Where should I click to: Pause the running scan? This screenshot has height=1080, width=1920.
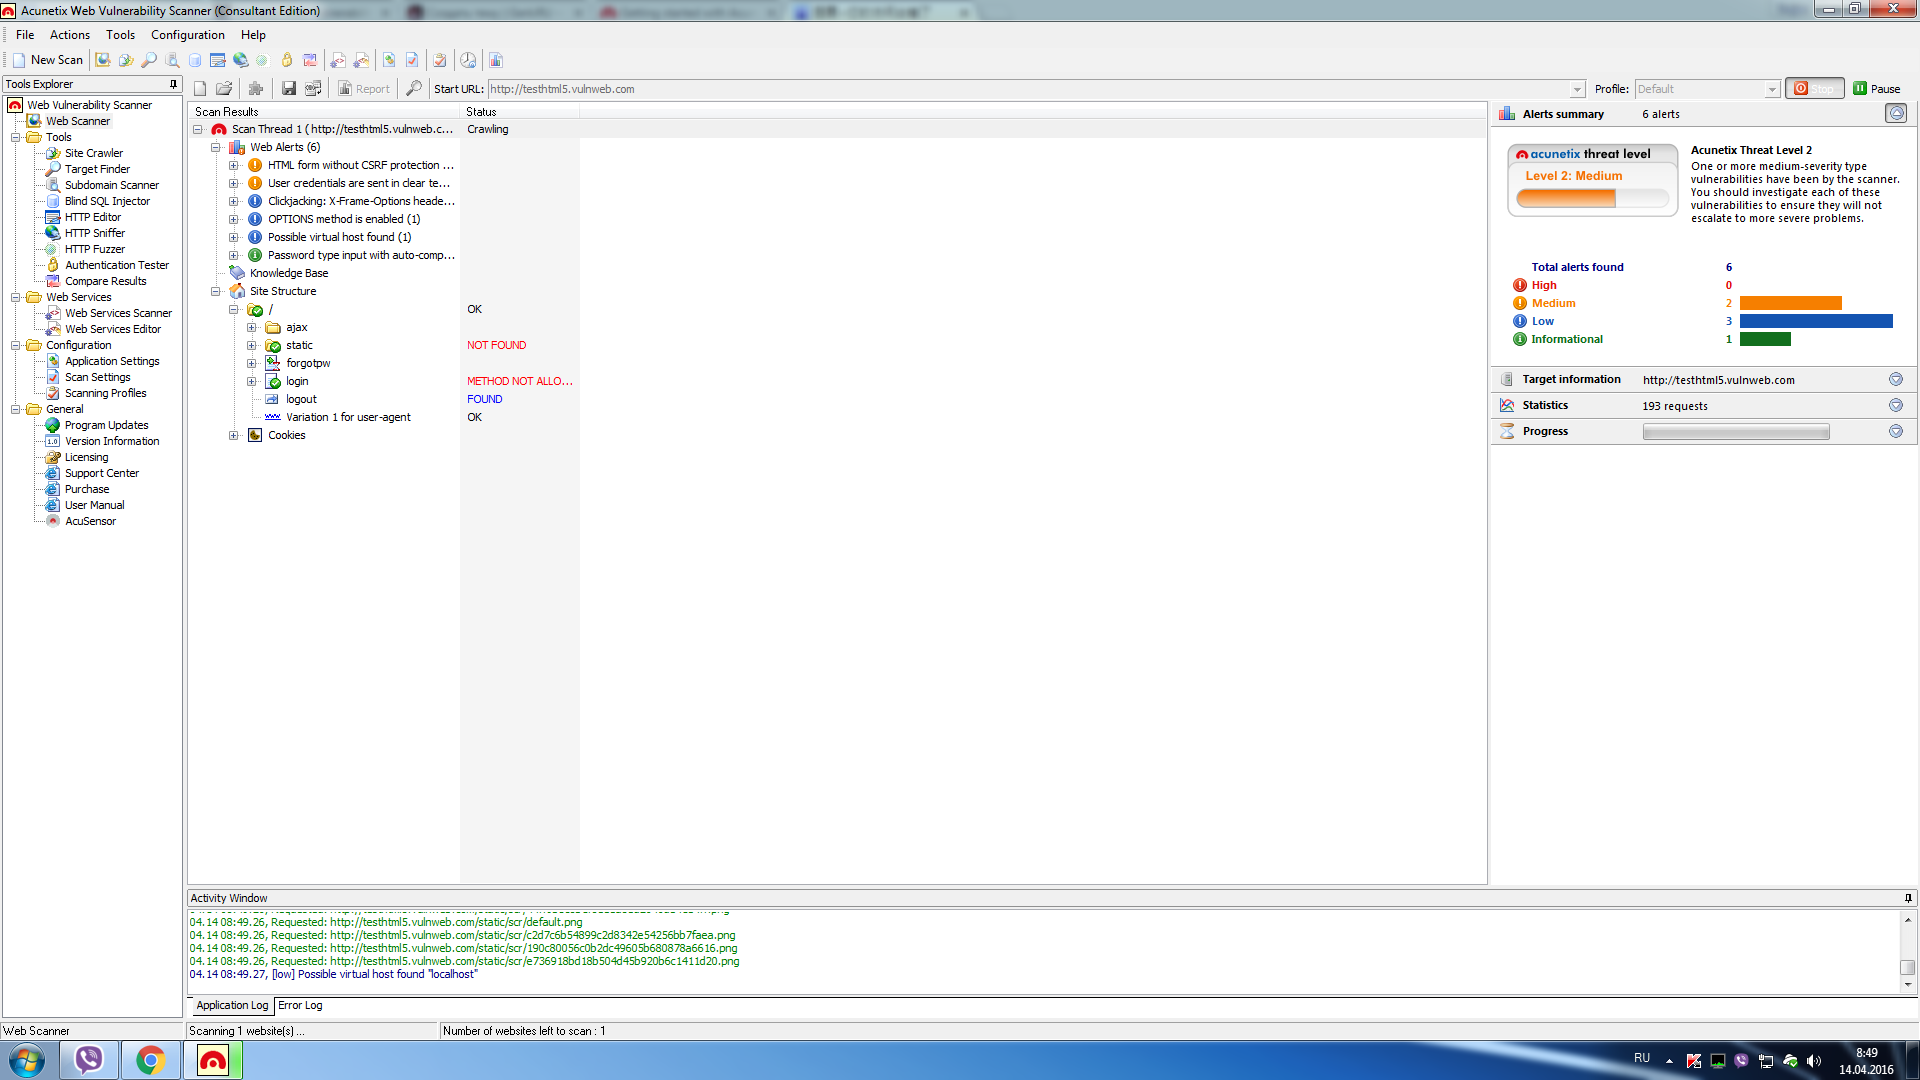[1877, 89]
